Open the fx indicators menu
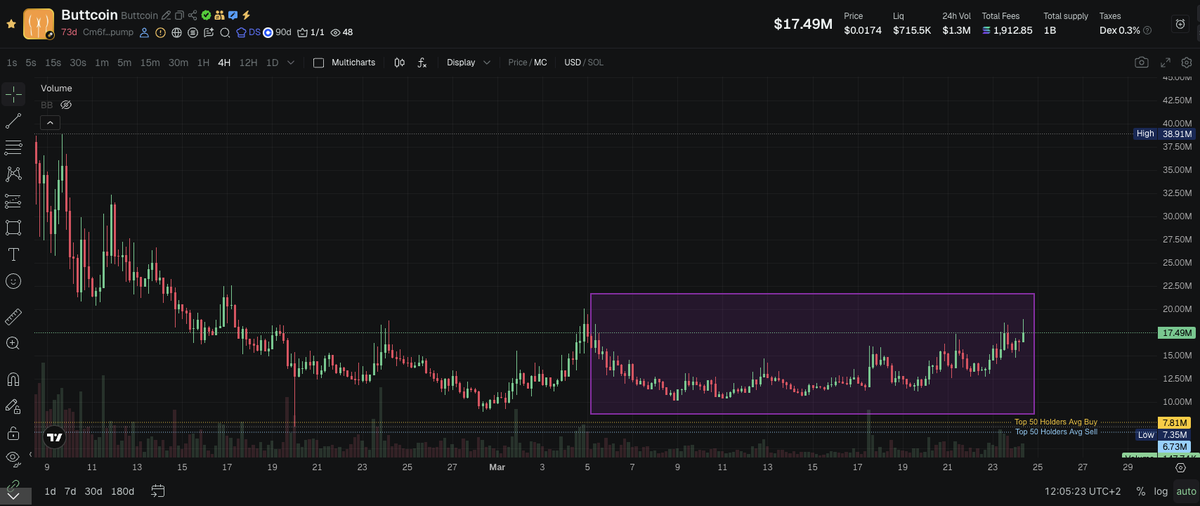The image size is (1200, 506). [422, 62]
